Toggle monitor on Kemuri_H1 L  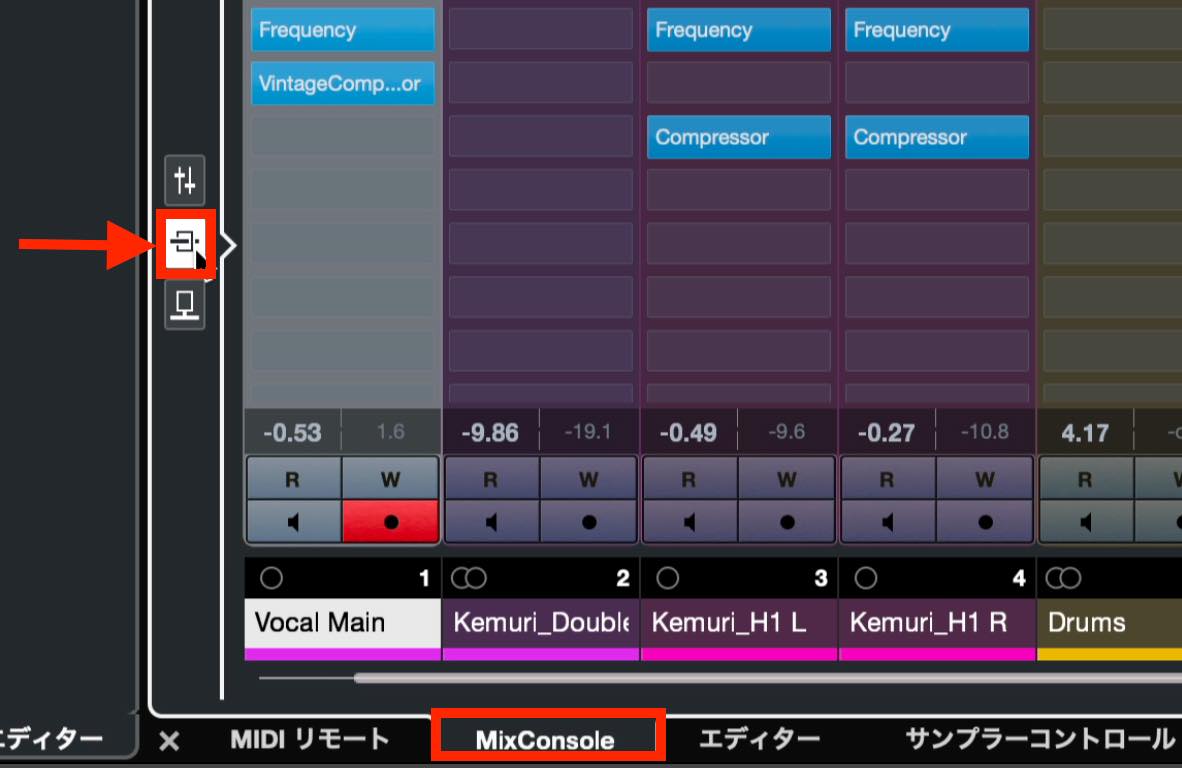point(691,522)
